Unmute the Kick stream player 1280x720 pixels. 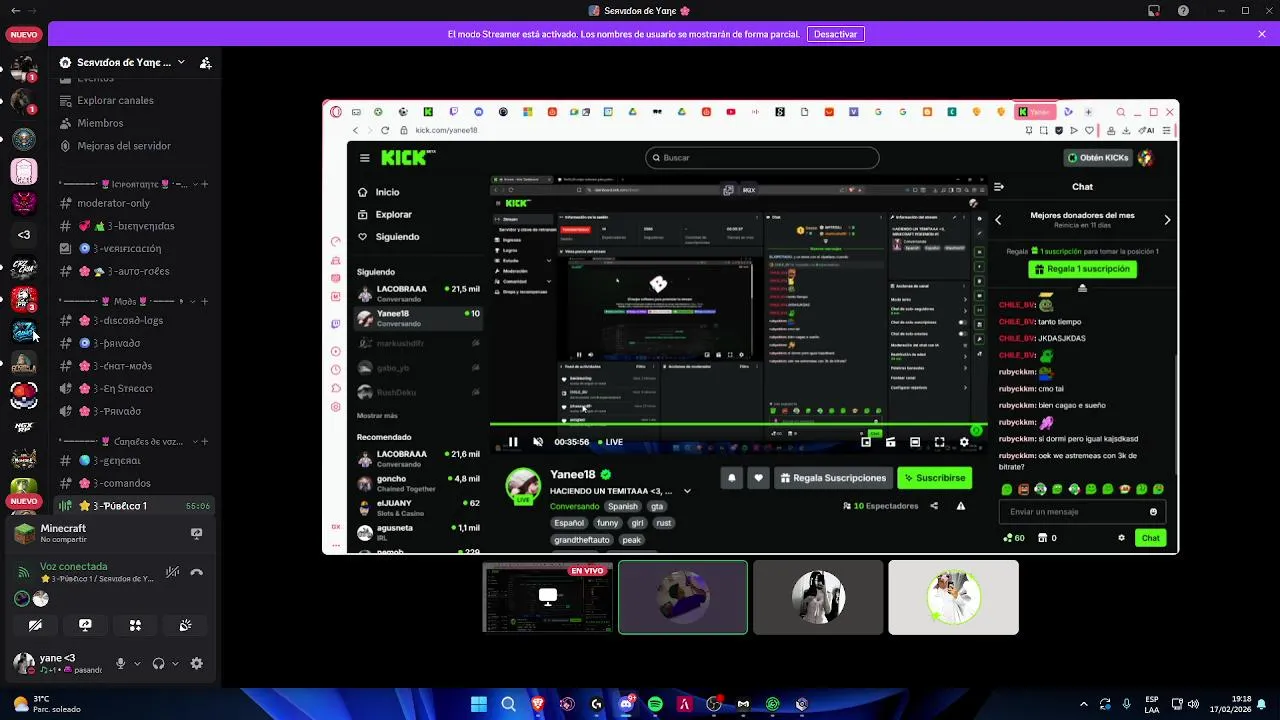point(538,442)
